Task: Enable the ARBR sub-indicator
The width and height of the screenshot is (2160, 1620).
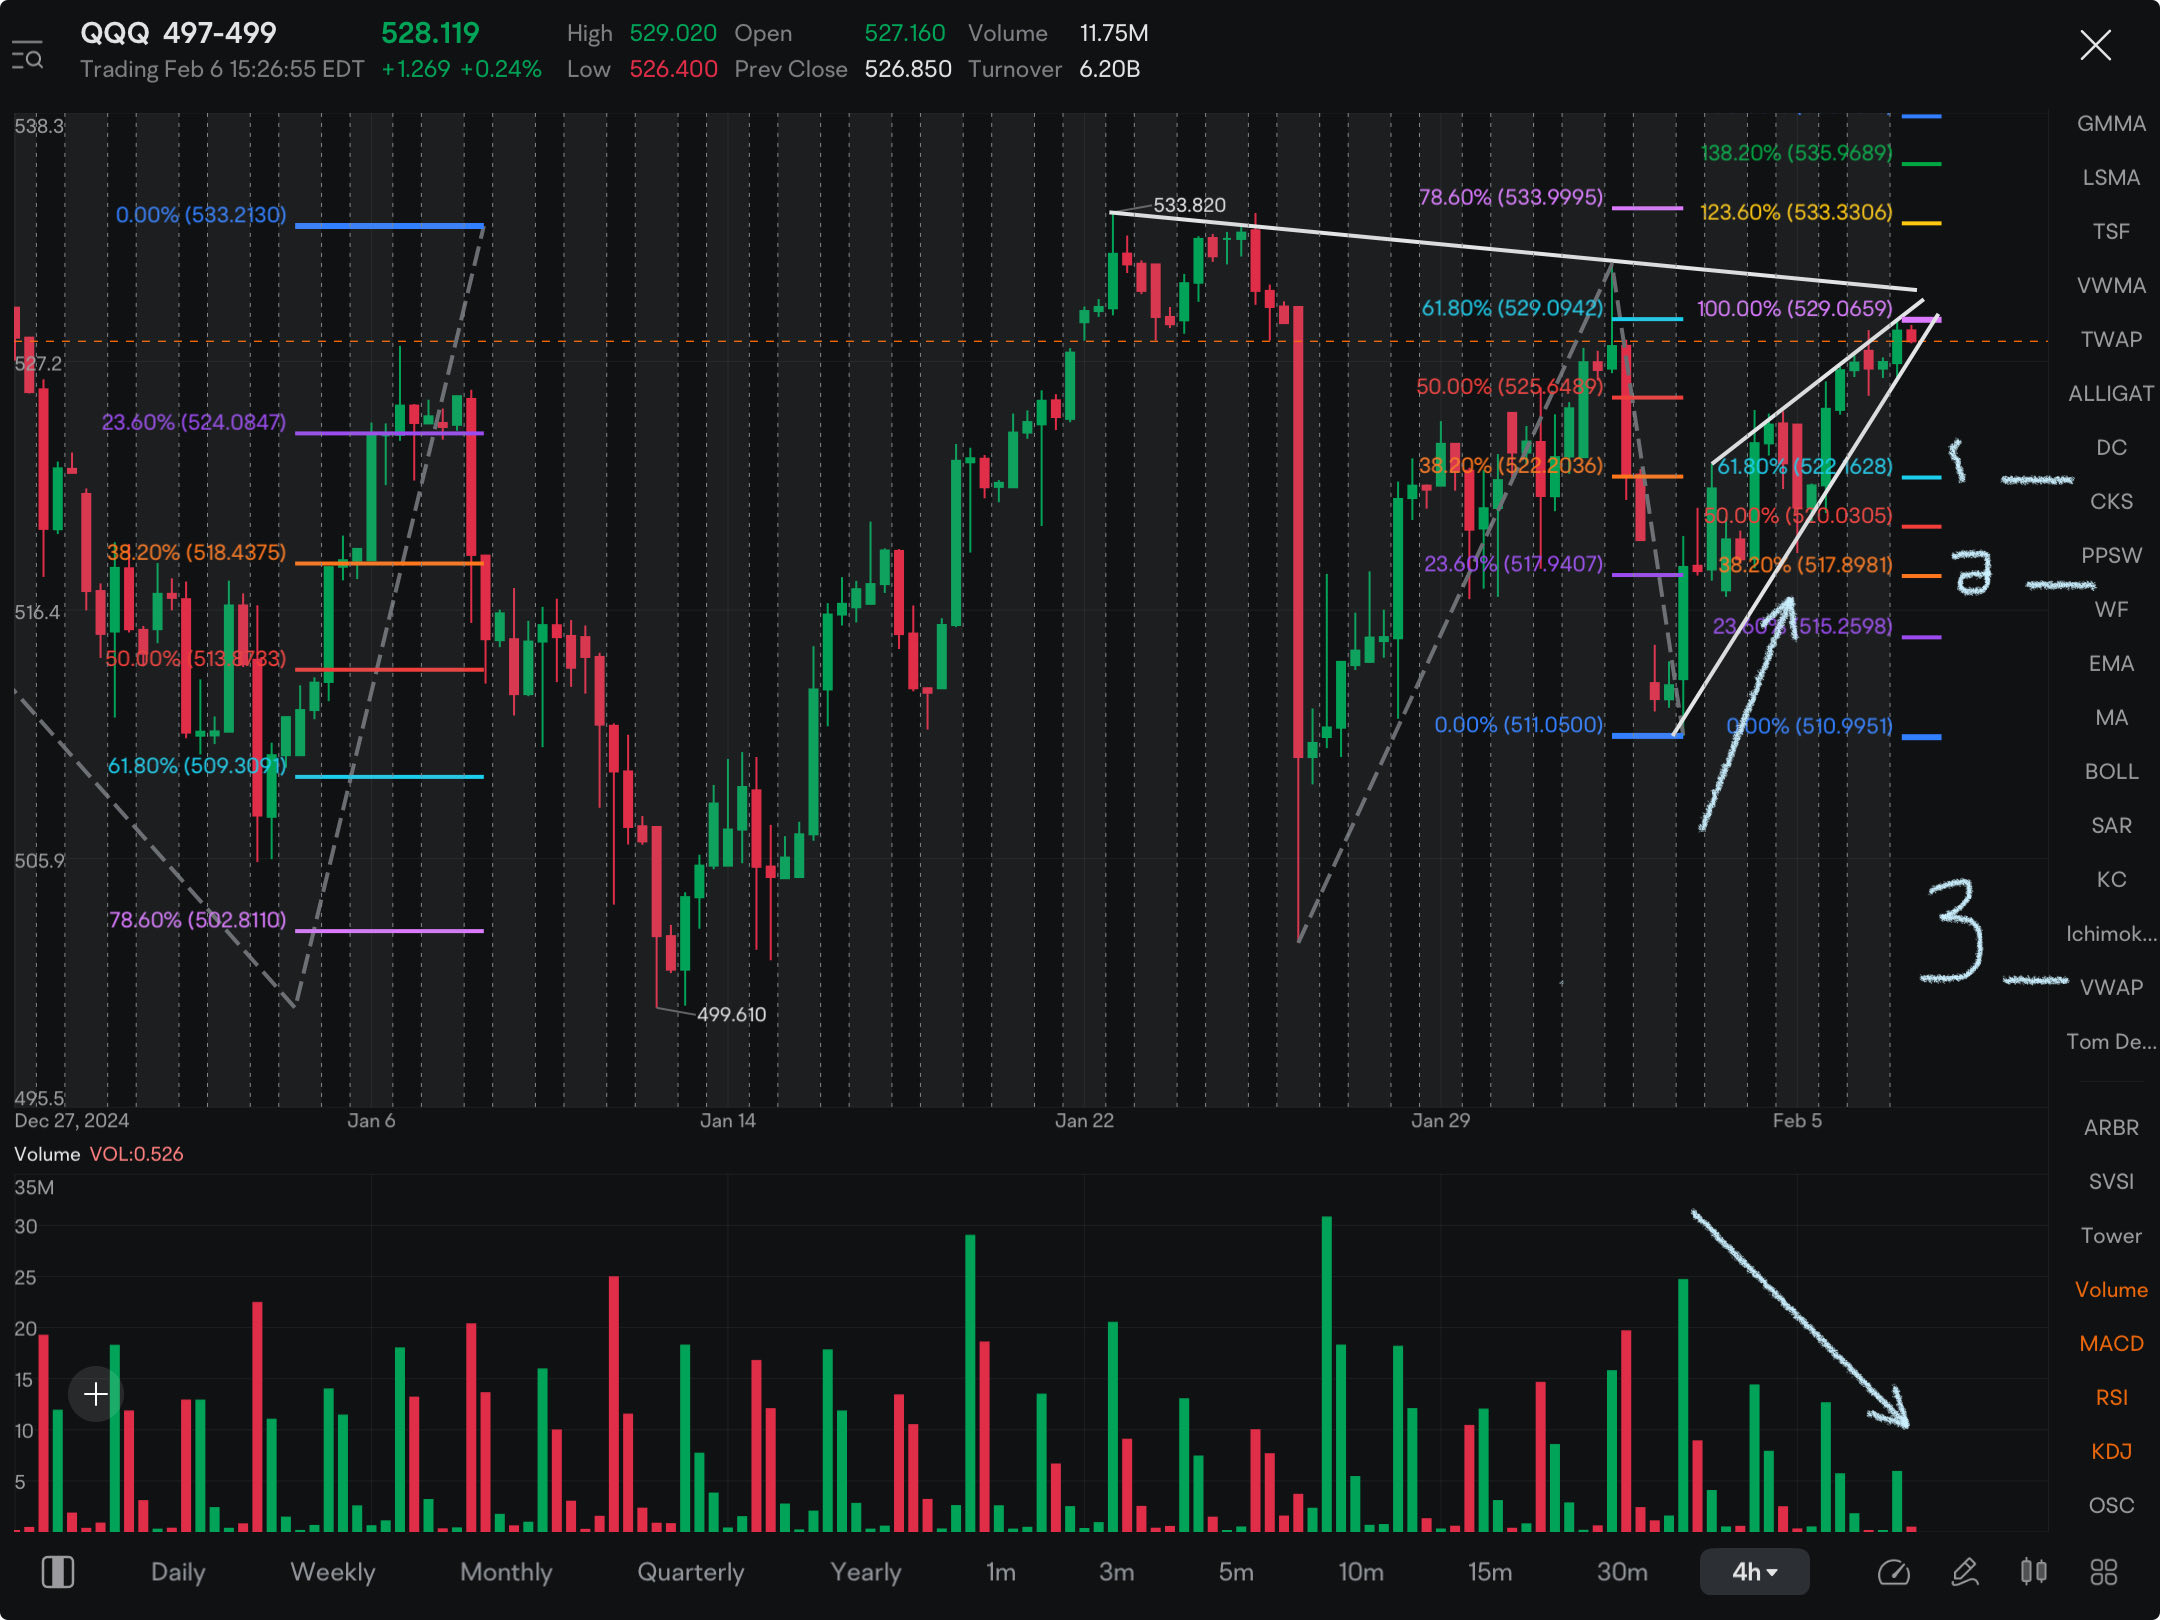Action: (x=2111, y=1128)
